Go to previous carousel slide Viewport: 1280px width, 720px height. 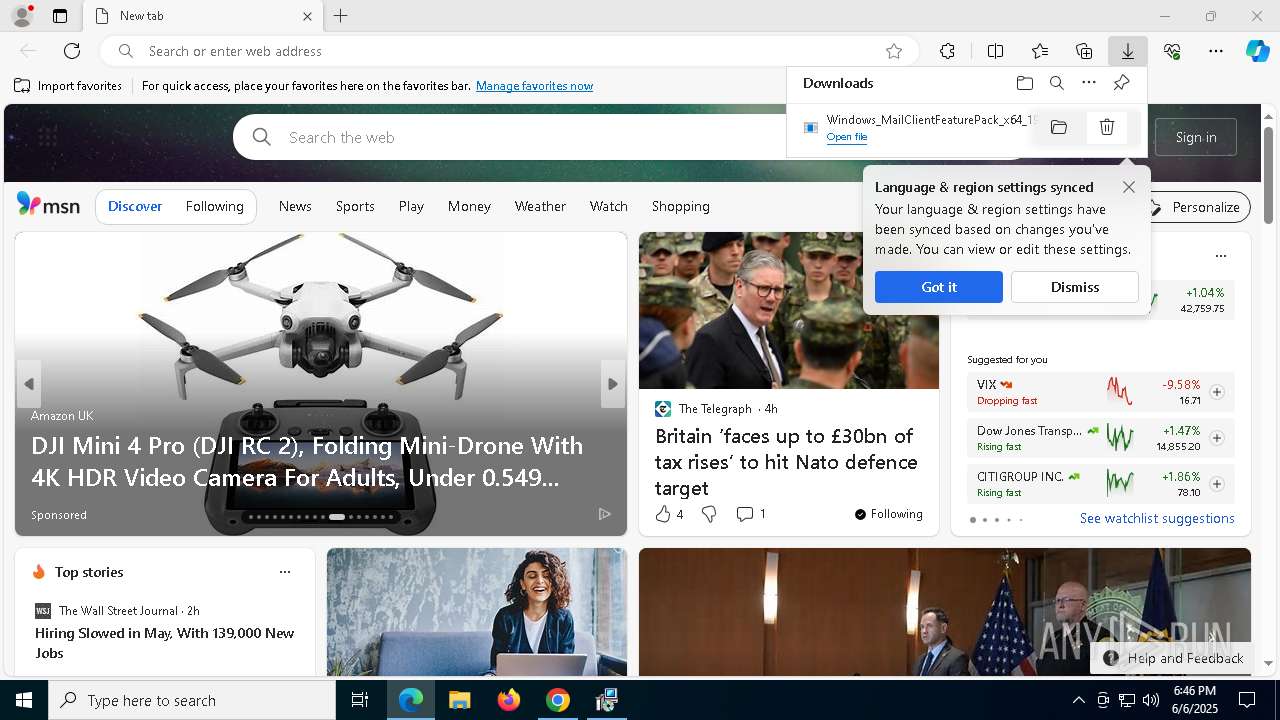point(29,384)
